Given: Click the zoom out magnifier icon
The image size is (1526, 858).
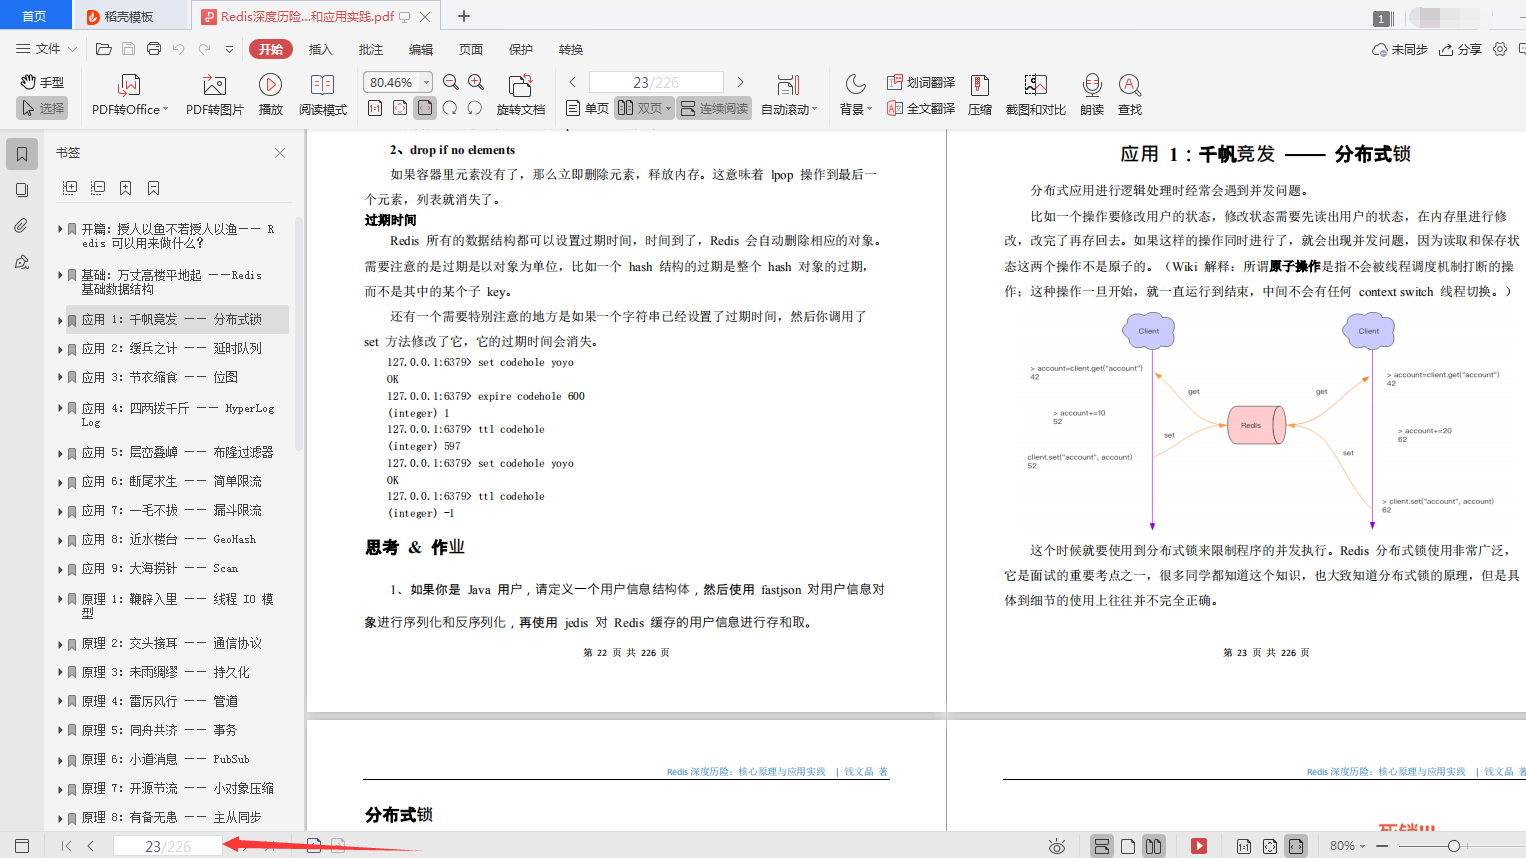Looking at the screenshot, I should pos(451,82).
